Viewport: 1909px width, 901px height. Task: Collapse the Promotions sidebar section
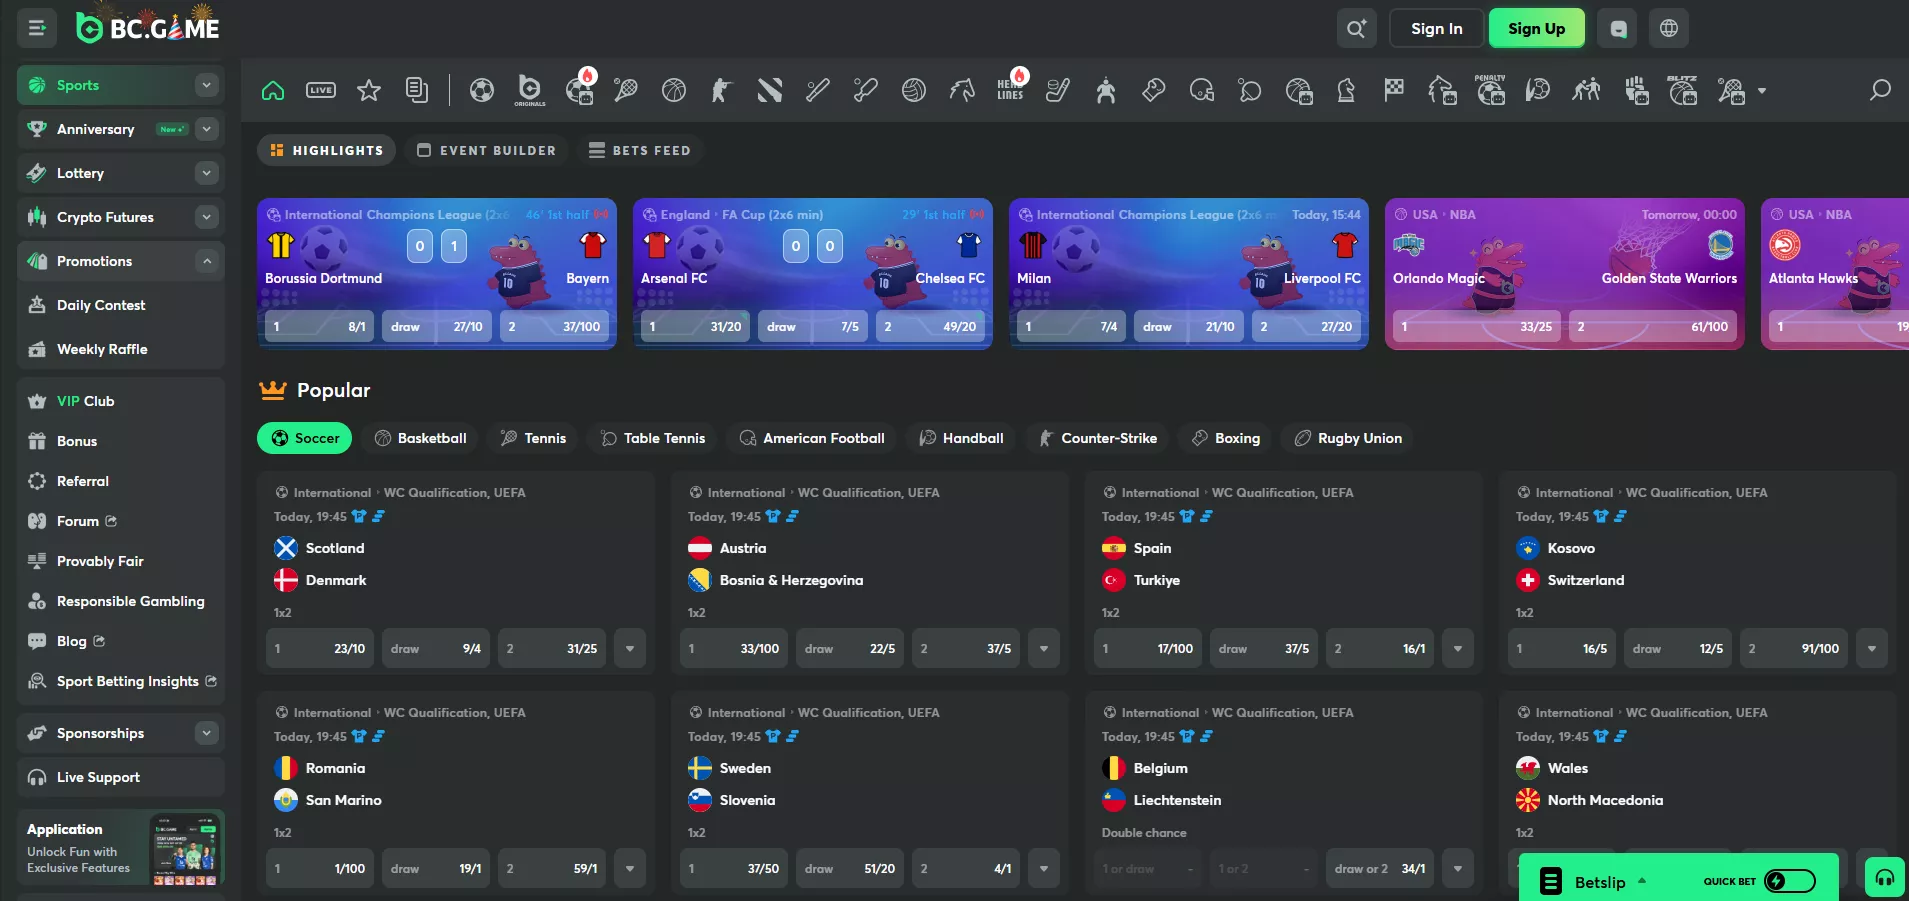tap(207, 261)
